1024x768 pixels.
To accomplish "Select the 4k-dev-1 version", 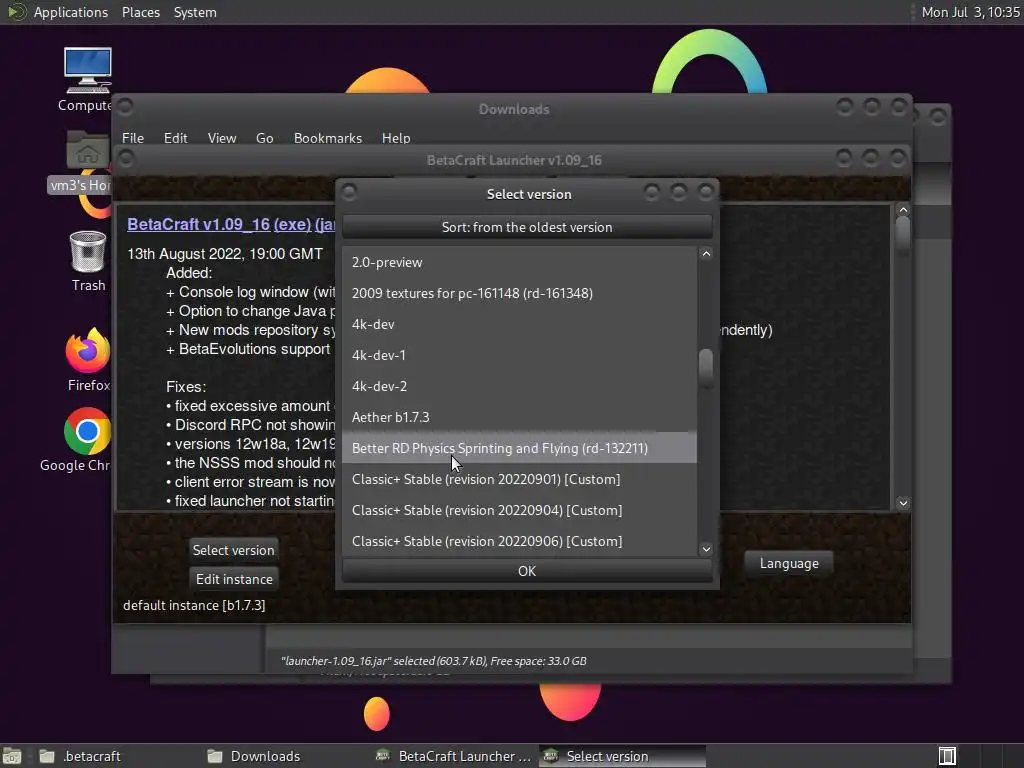I will [519, 355].
